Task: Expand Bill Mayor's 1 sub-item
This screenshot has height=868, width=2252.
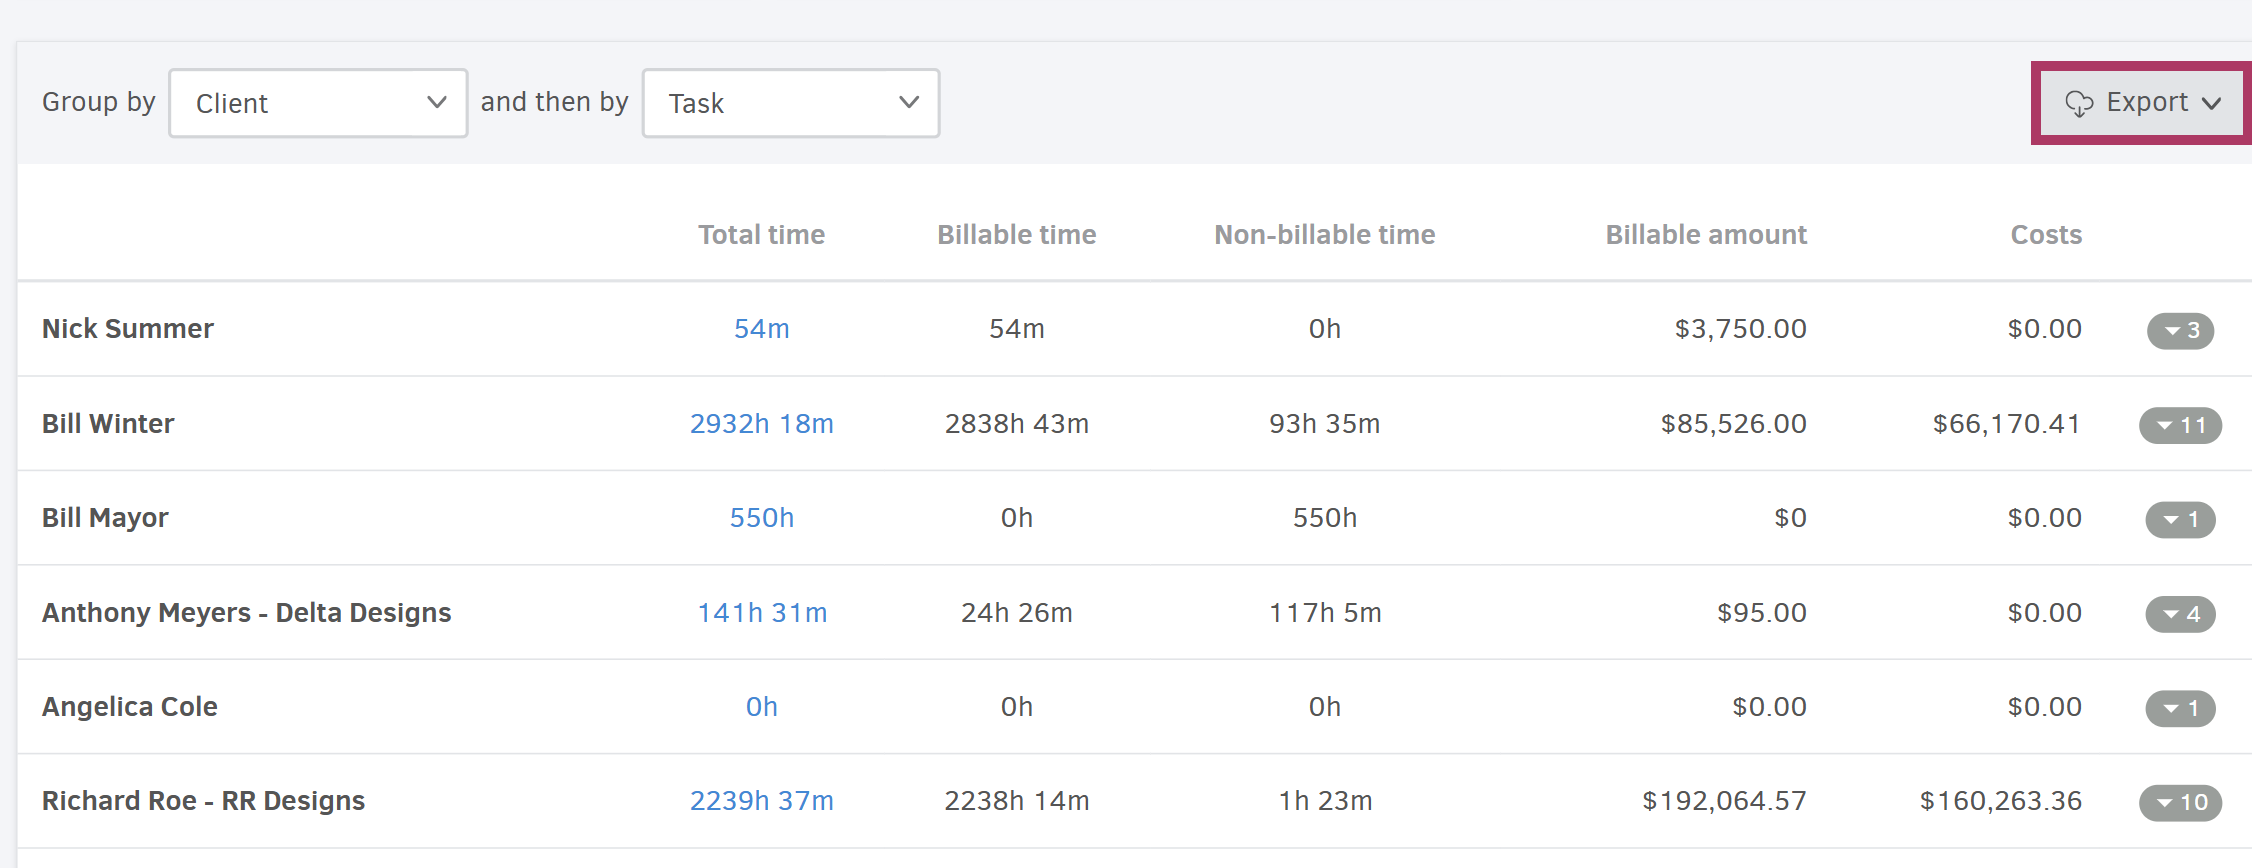Action: [x=2180, y=519]
